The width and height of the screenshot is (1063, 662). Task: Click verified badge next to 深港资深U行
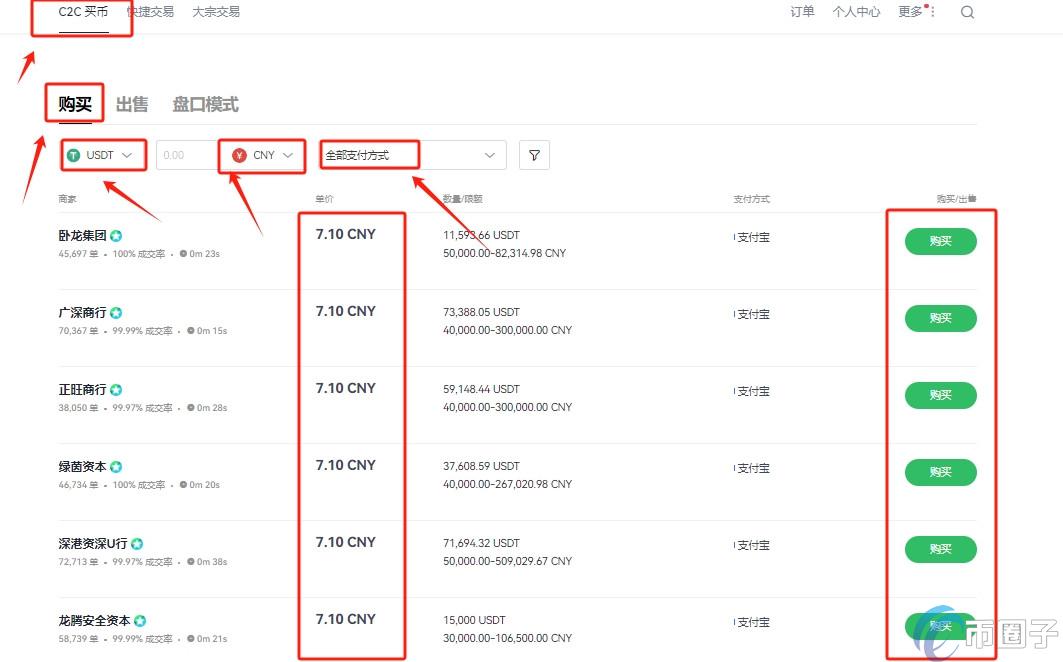click(137, 544)
